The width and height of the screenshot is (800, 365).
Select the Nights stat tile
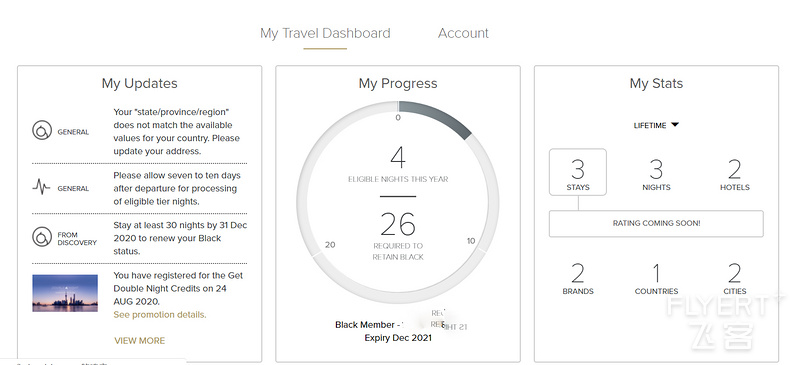656,175
